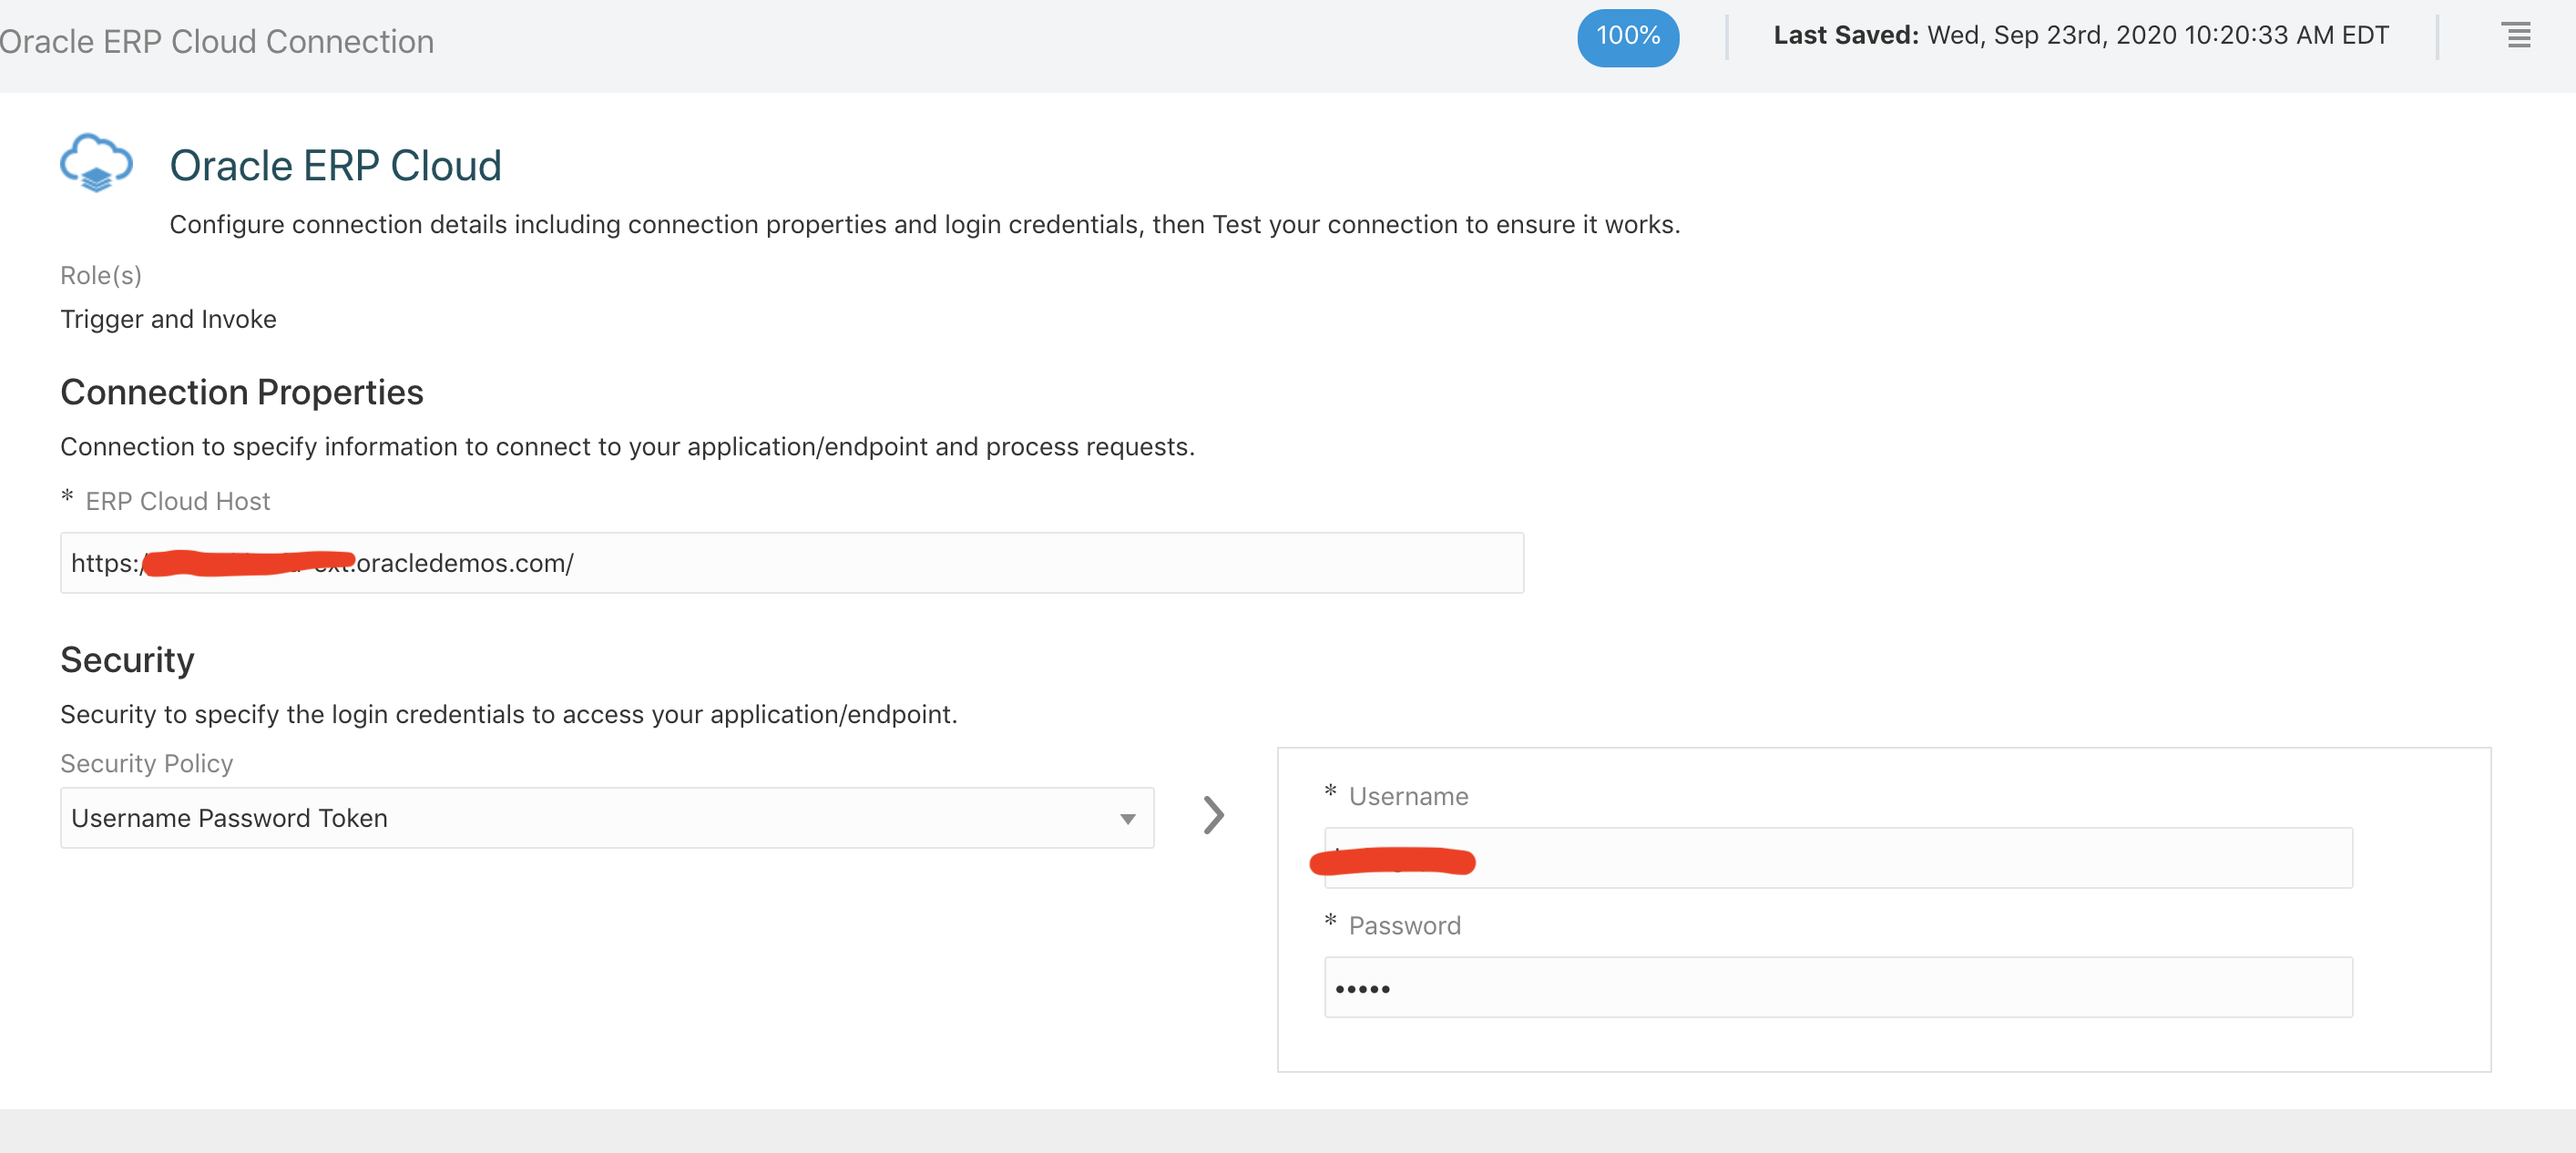2576x1153 pixels.
Task: Click the Password field label
Action: (x=1404, y=926)
